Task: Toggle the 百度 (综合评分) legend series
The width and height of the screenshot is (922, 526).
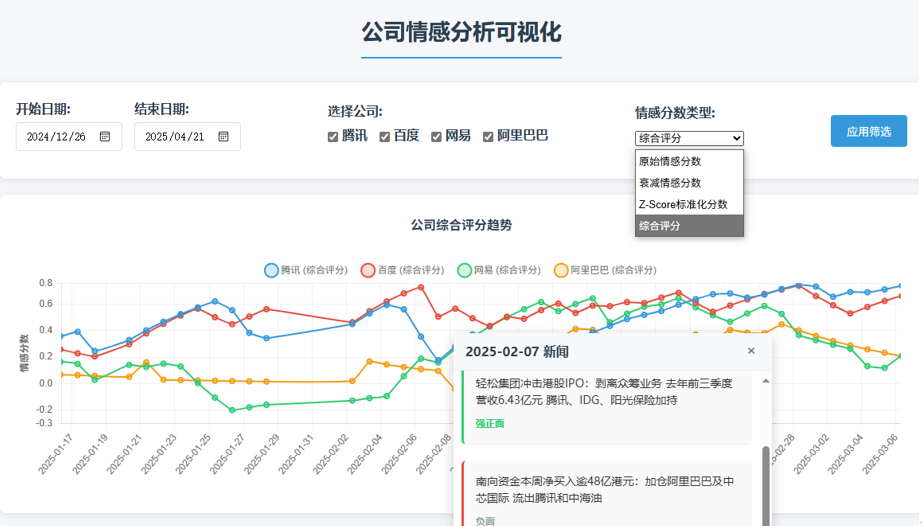Action: (402, 270)
